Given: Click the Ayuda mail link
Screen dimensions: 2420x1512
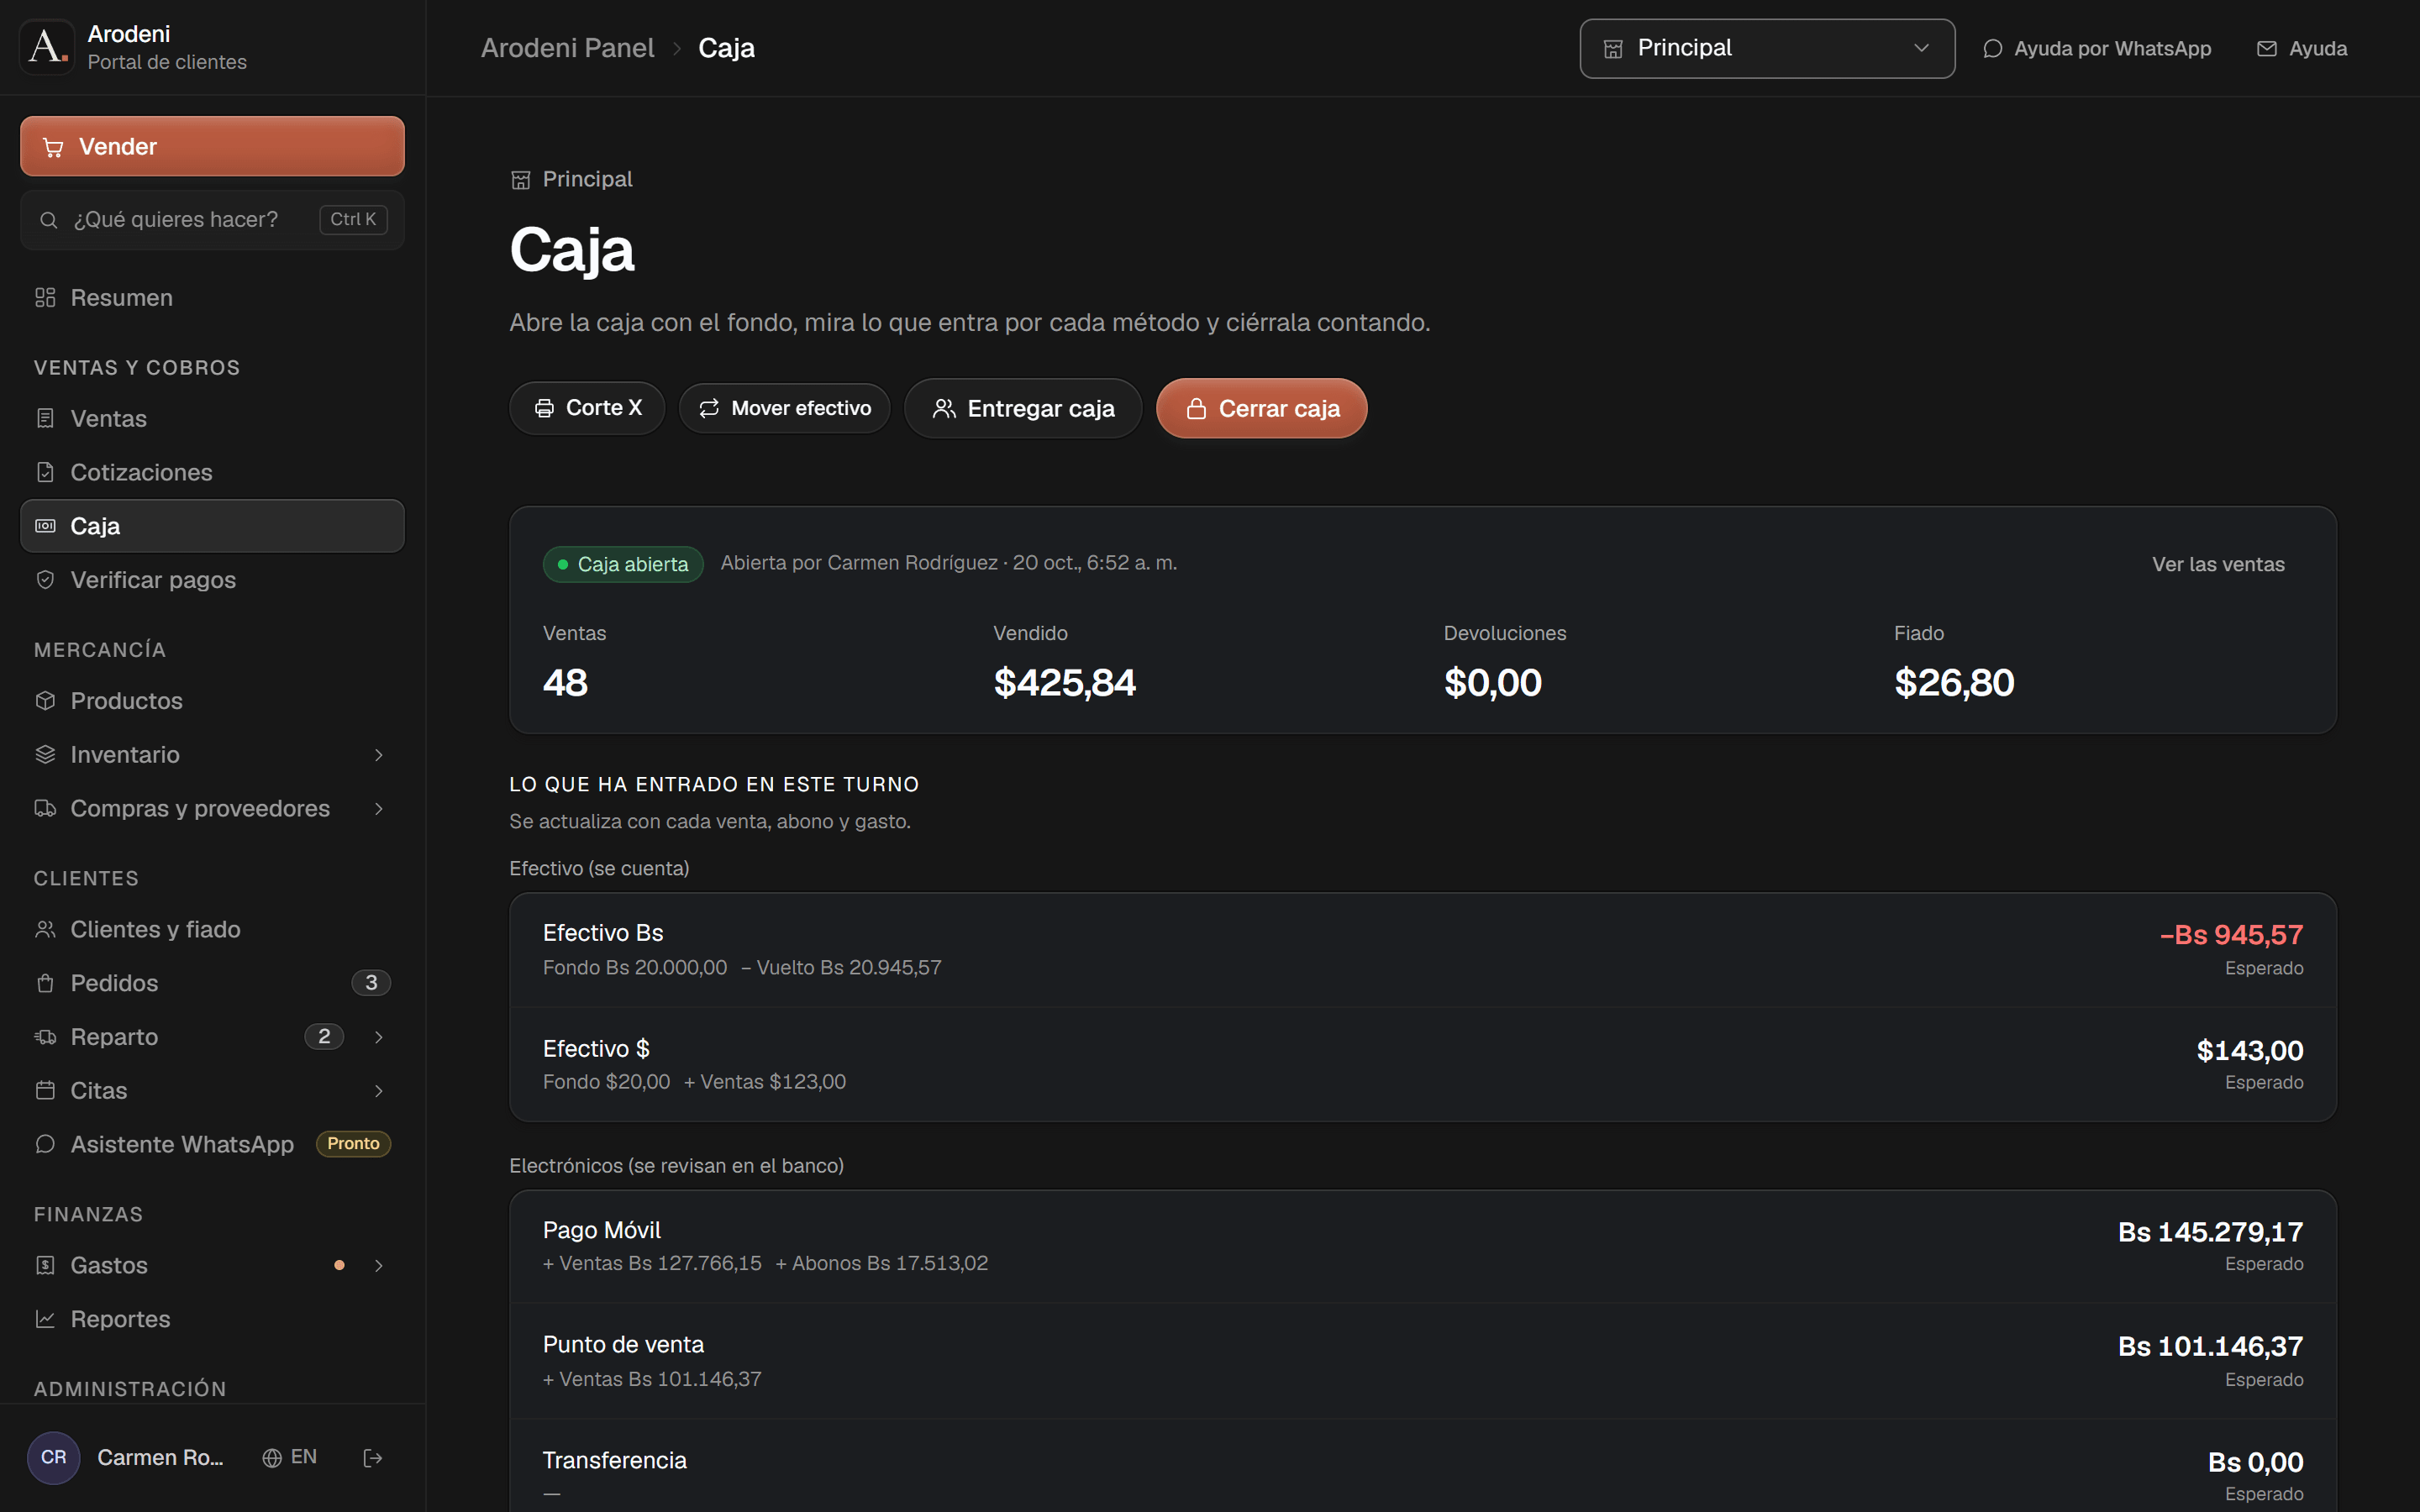Looking at the screenshot, I should coord(2302,48).
